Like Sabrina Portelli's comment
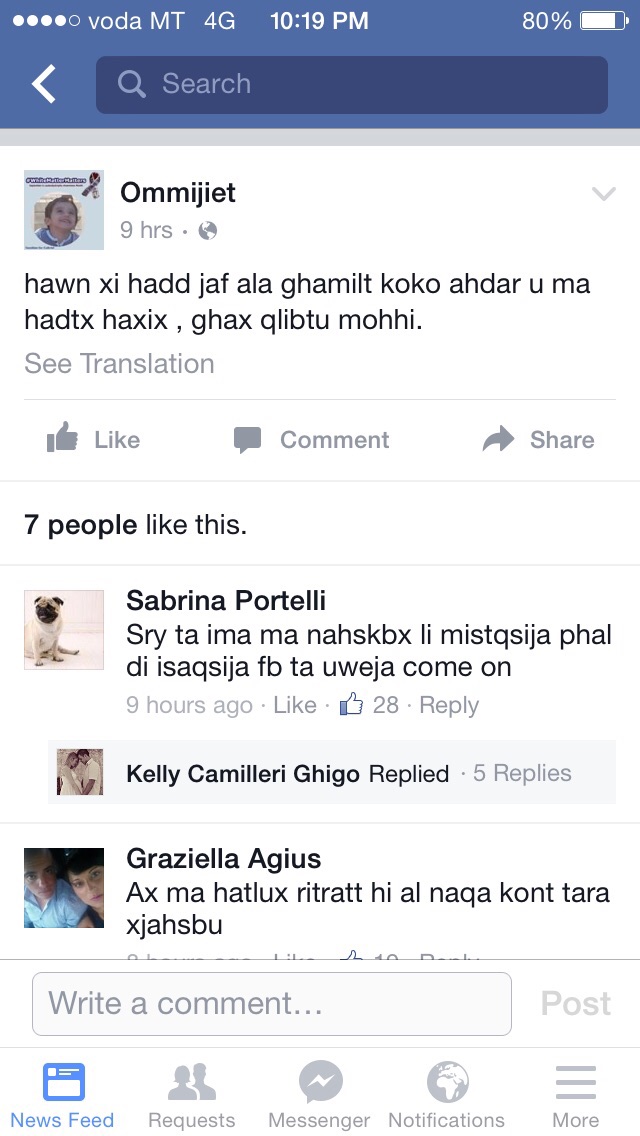Viewport: 640px width, 1136px height. click(294, 705)
